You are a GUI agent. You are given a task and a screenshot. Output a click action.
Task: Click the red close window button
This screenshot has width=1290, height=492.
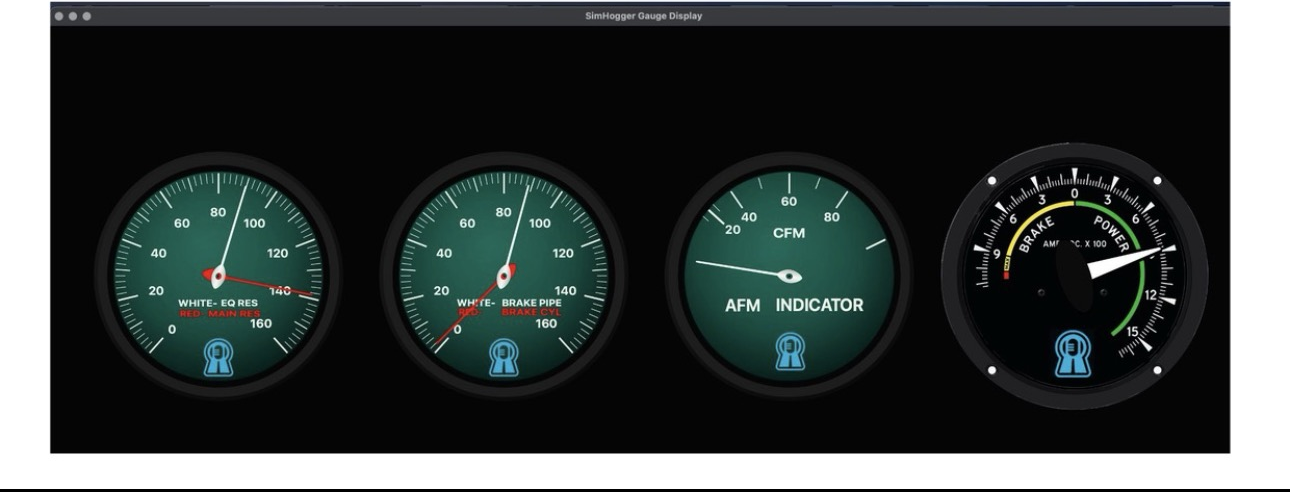[x=60, y=17]
